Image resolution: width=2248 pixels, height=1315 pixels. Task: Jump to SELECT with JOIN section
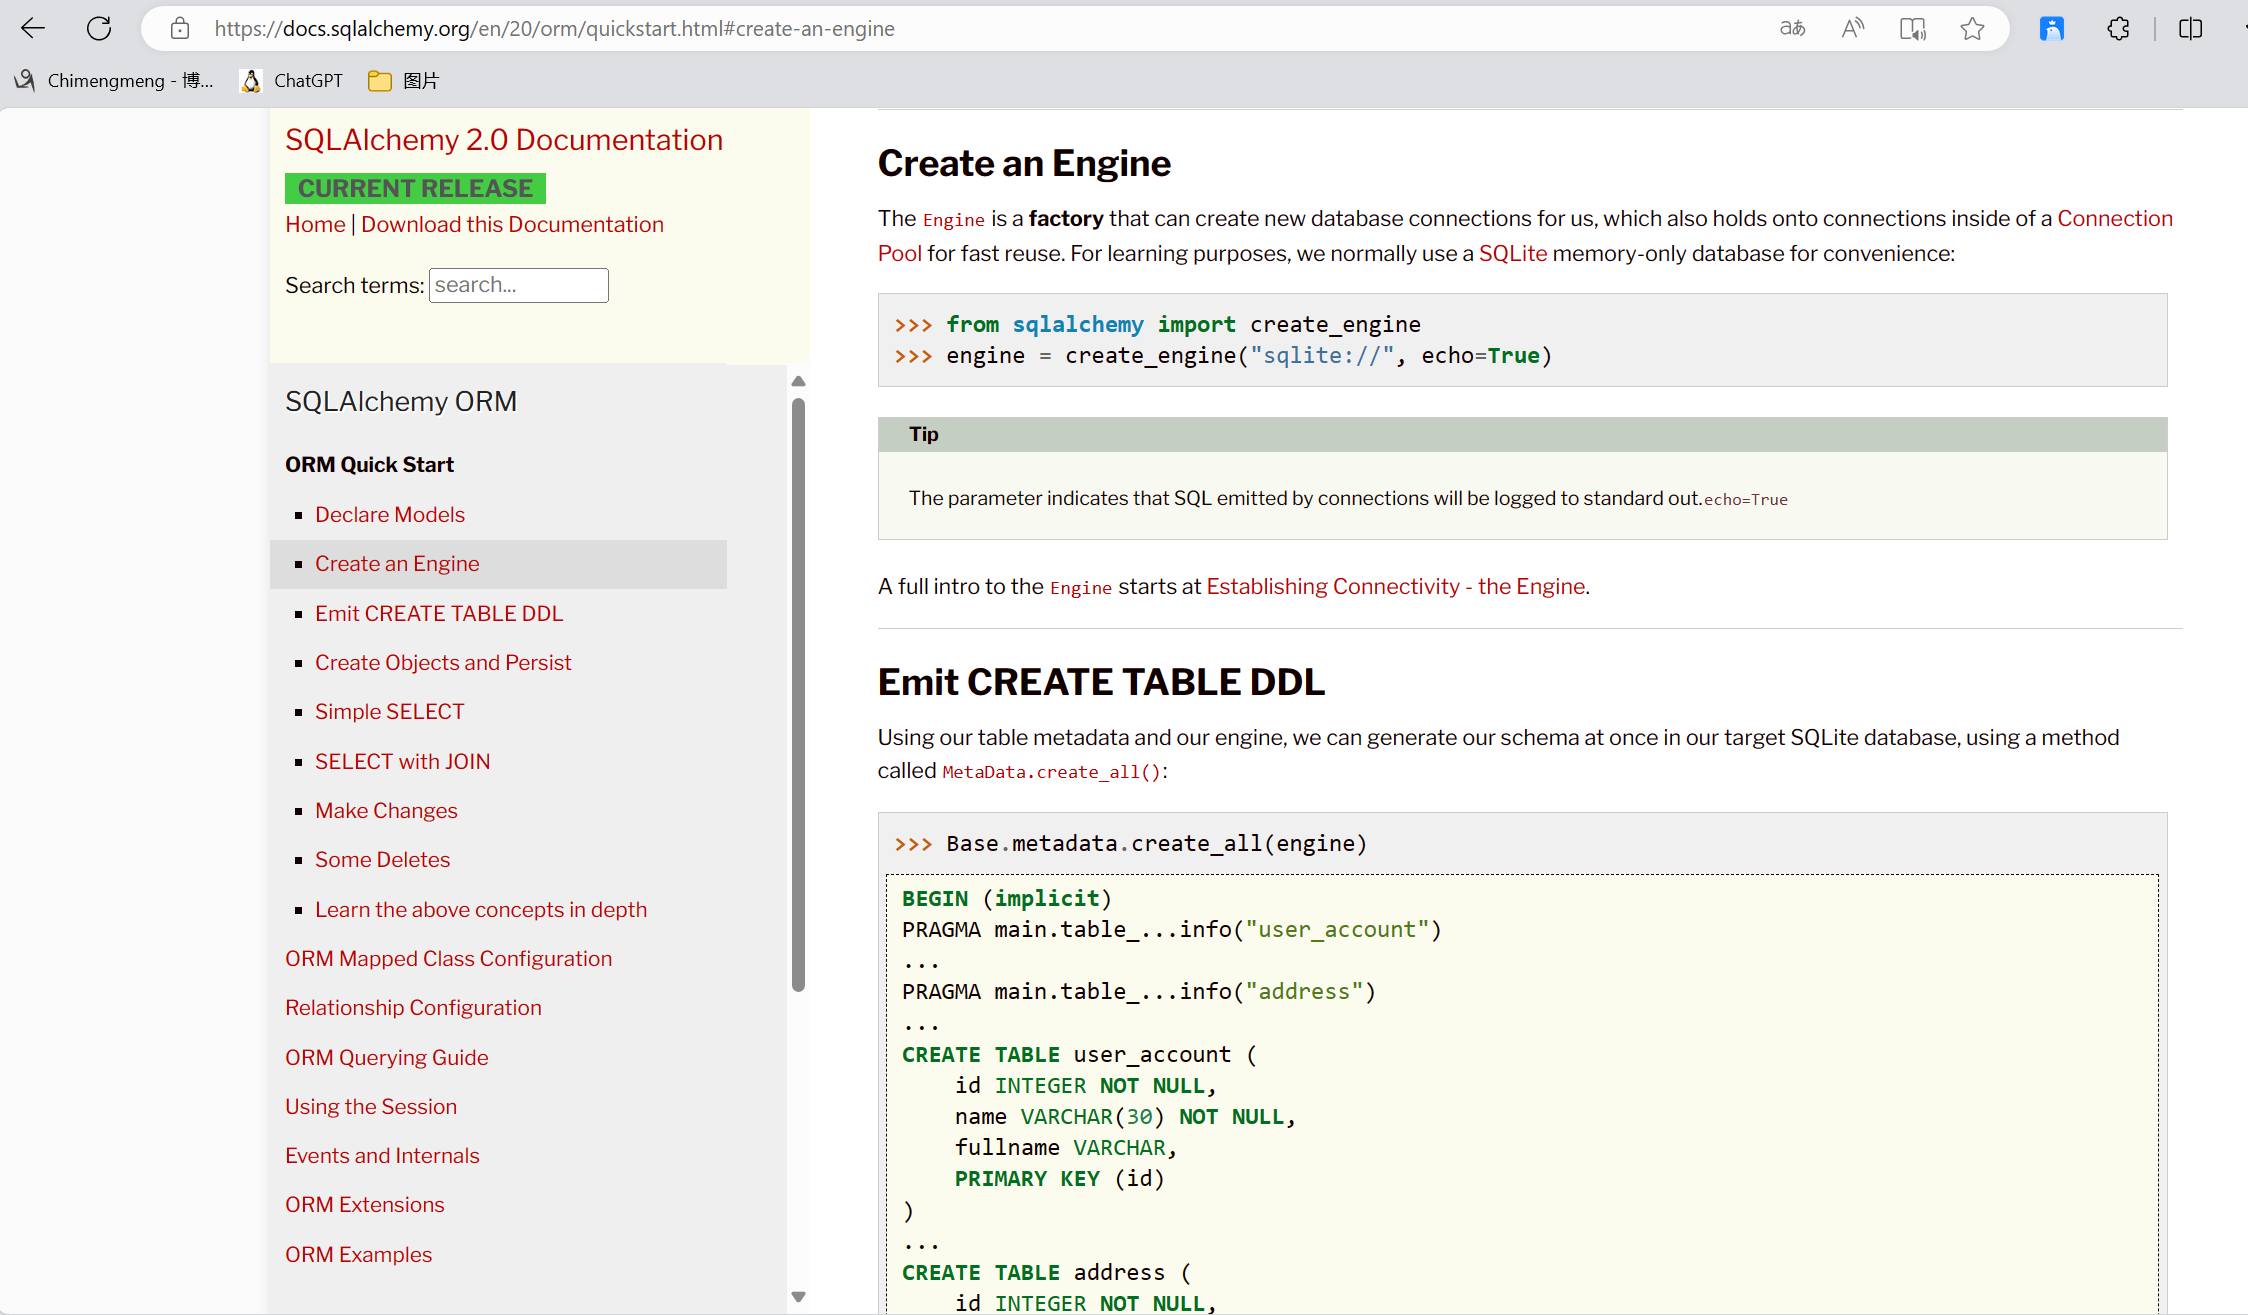click(403, 761)
